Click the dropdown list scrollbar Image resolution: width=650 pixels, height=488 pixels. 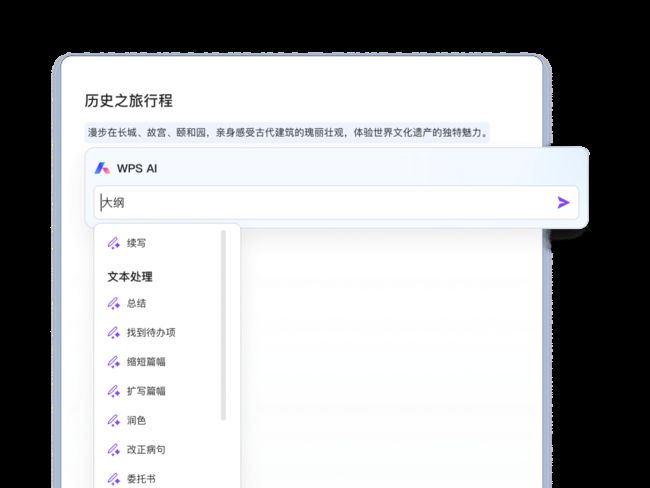point(224,325)
